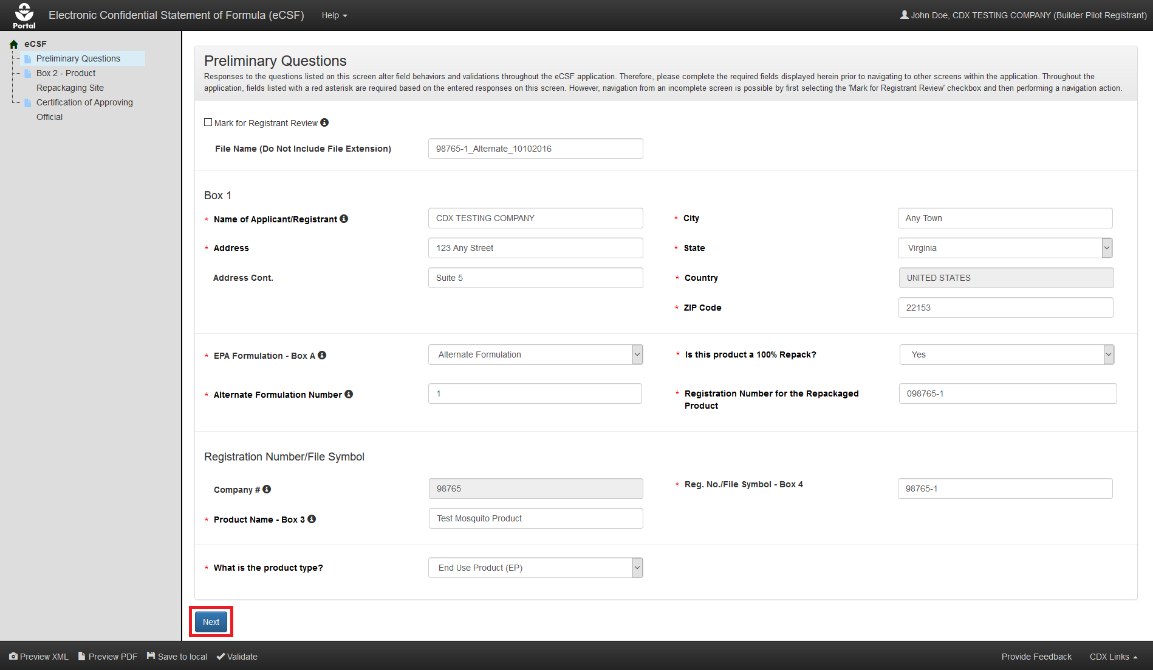The image size is (1153, 670).
Task: Click Save to local text link
Action: coord(182,657)
